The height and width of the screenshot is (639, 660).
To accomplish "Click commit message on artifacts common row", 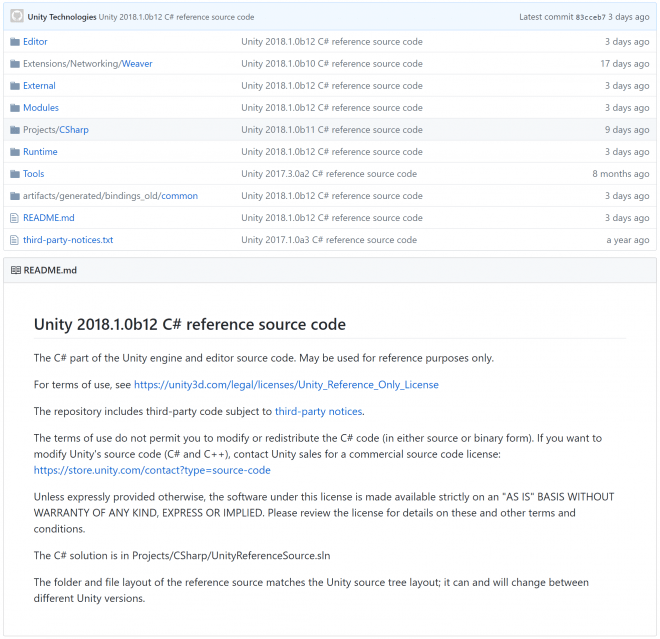I will coord(332,196).
